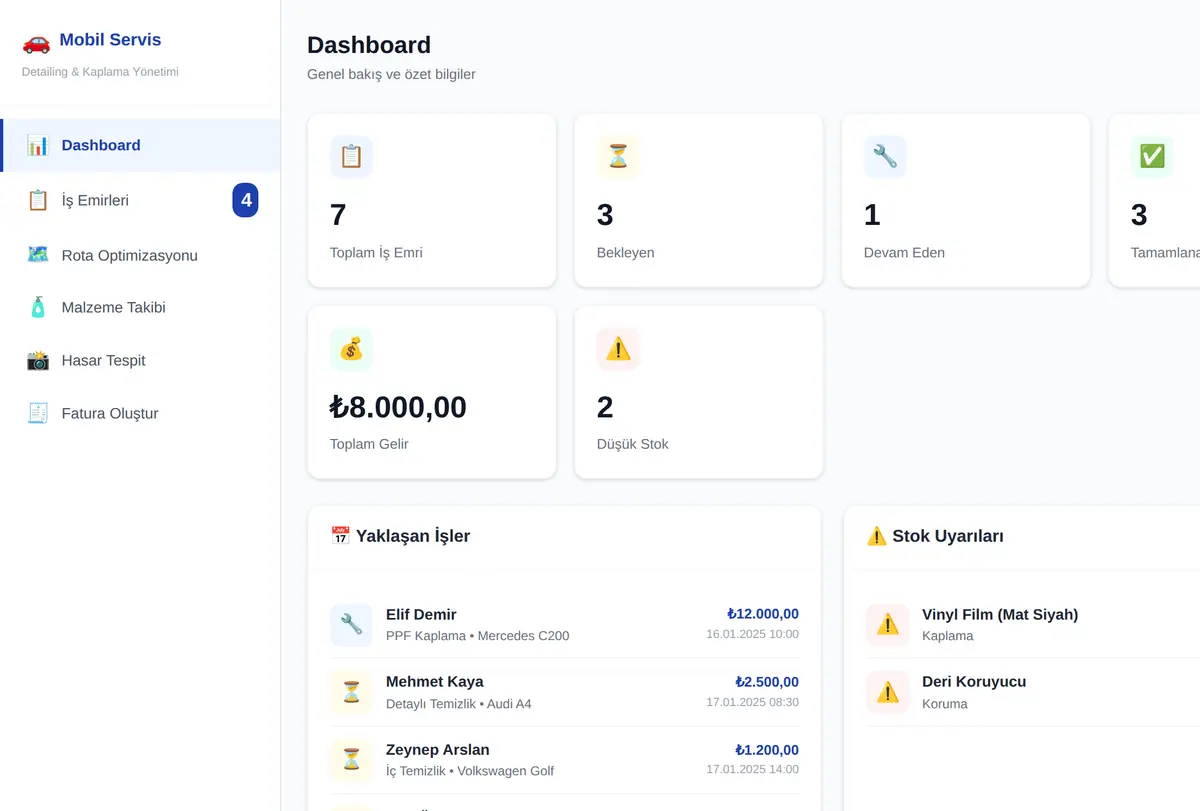Open the Fatura Oluştur page
Image resolution: width=1200 pixels, height=811 pixels.
[x=141, y=413]
